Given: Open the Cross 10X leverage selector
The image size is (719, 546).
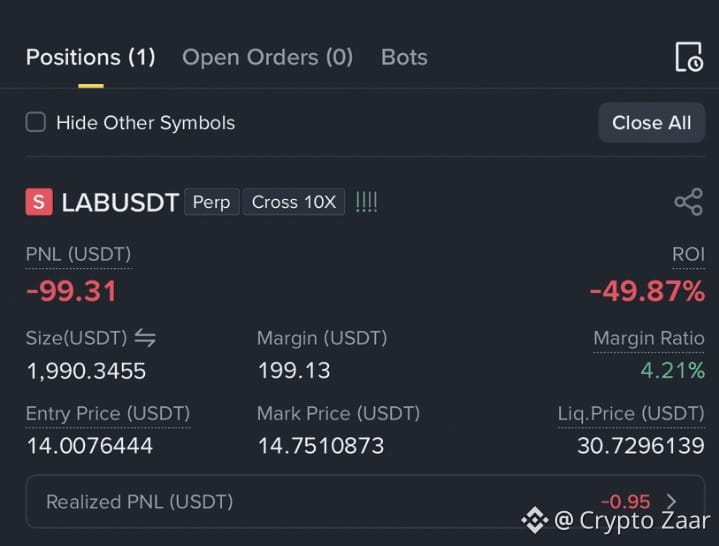Looking at the screenshot, I should [x=293, y=202].
